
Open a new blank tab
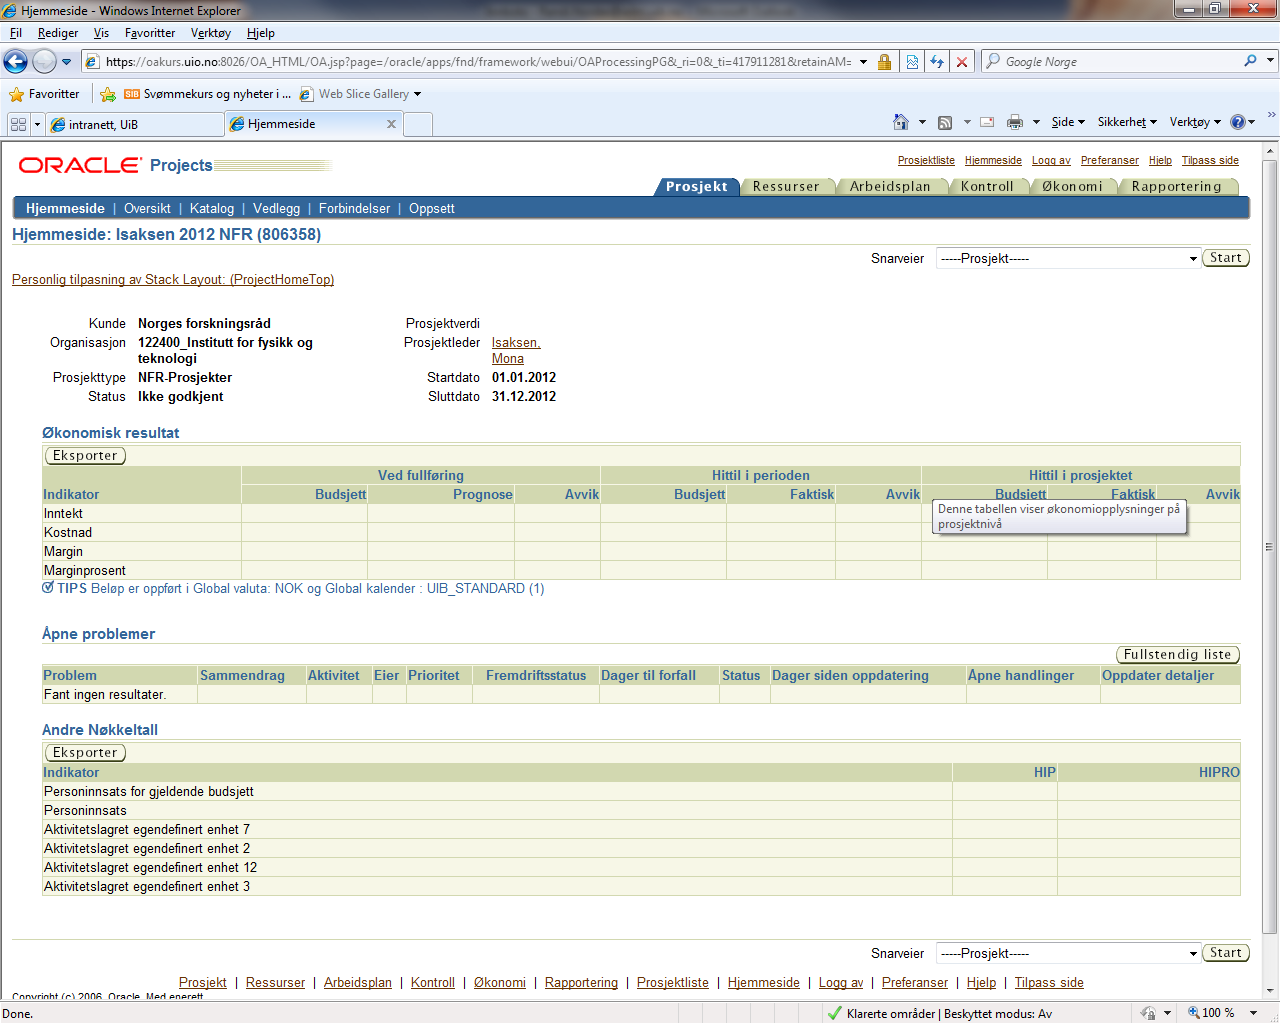(x=418, y=124)
